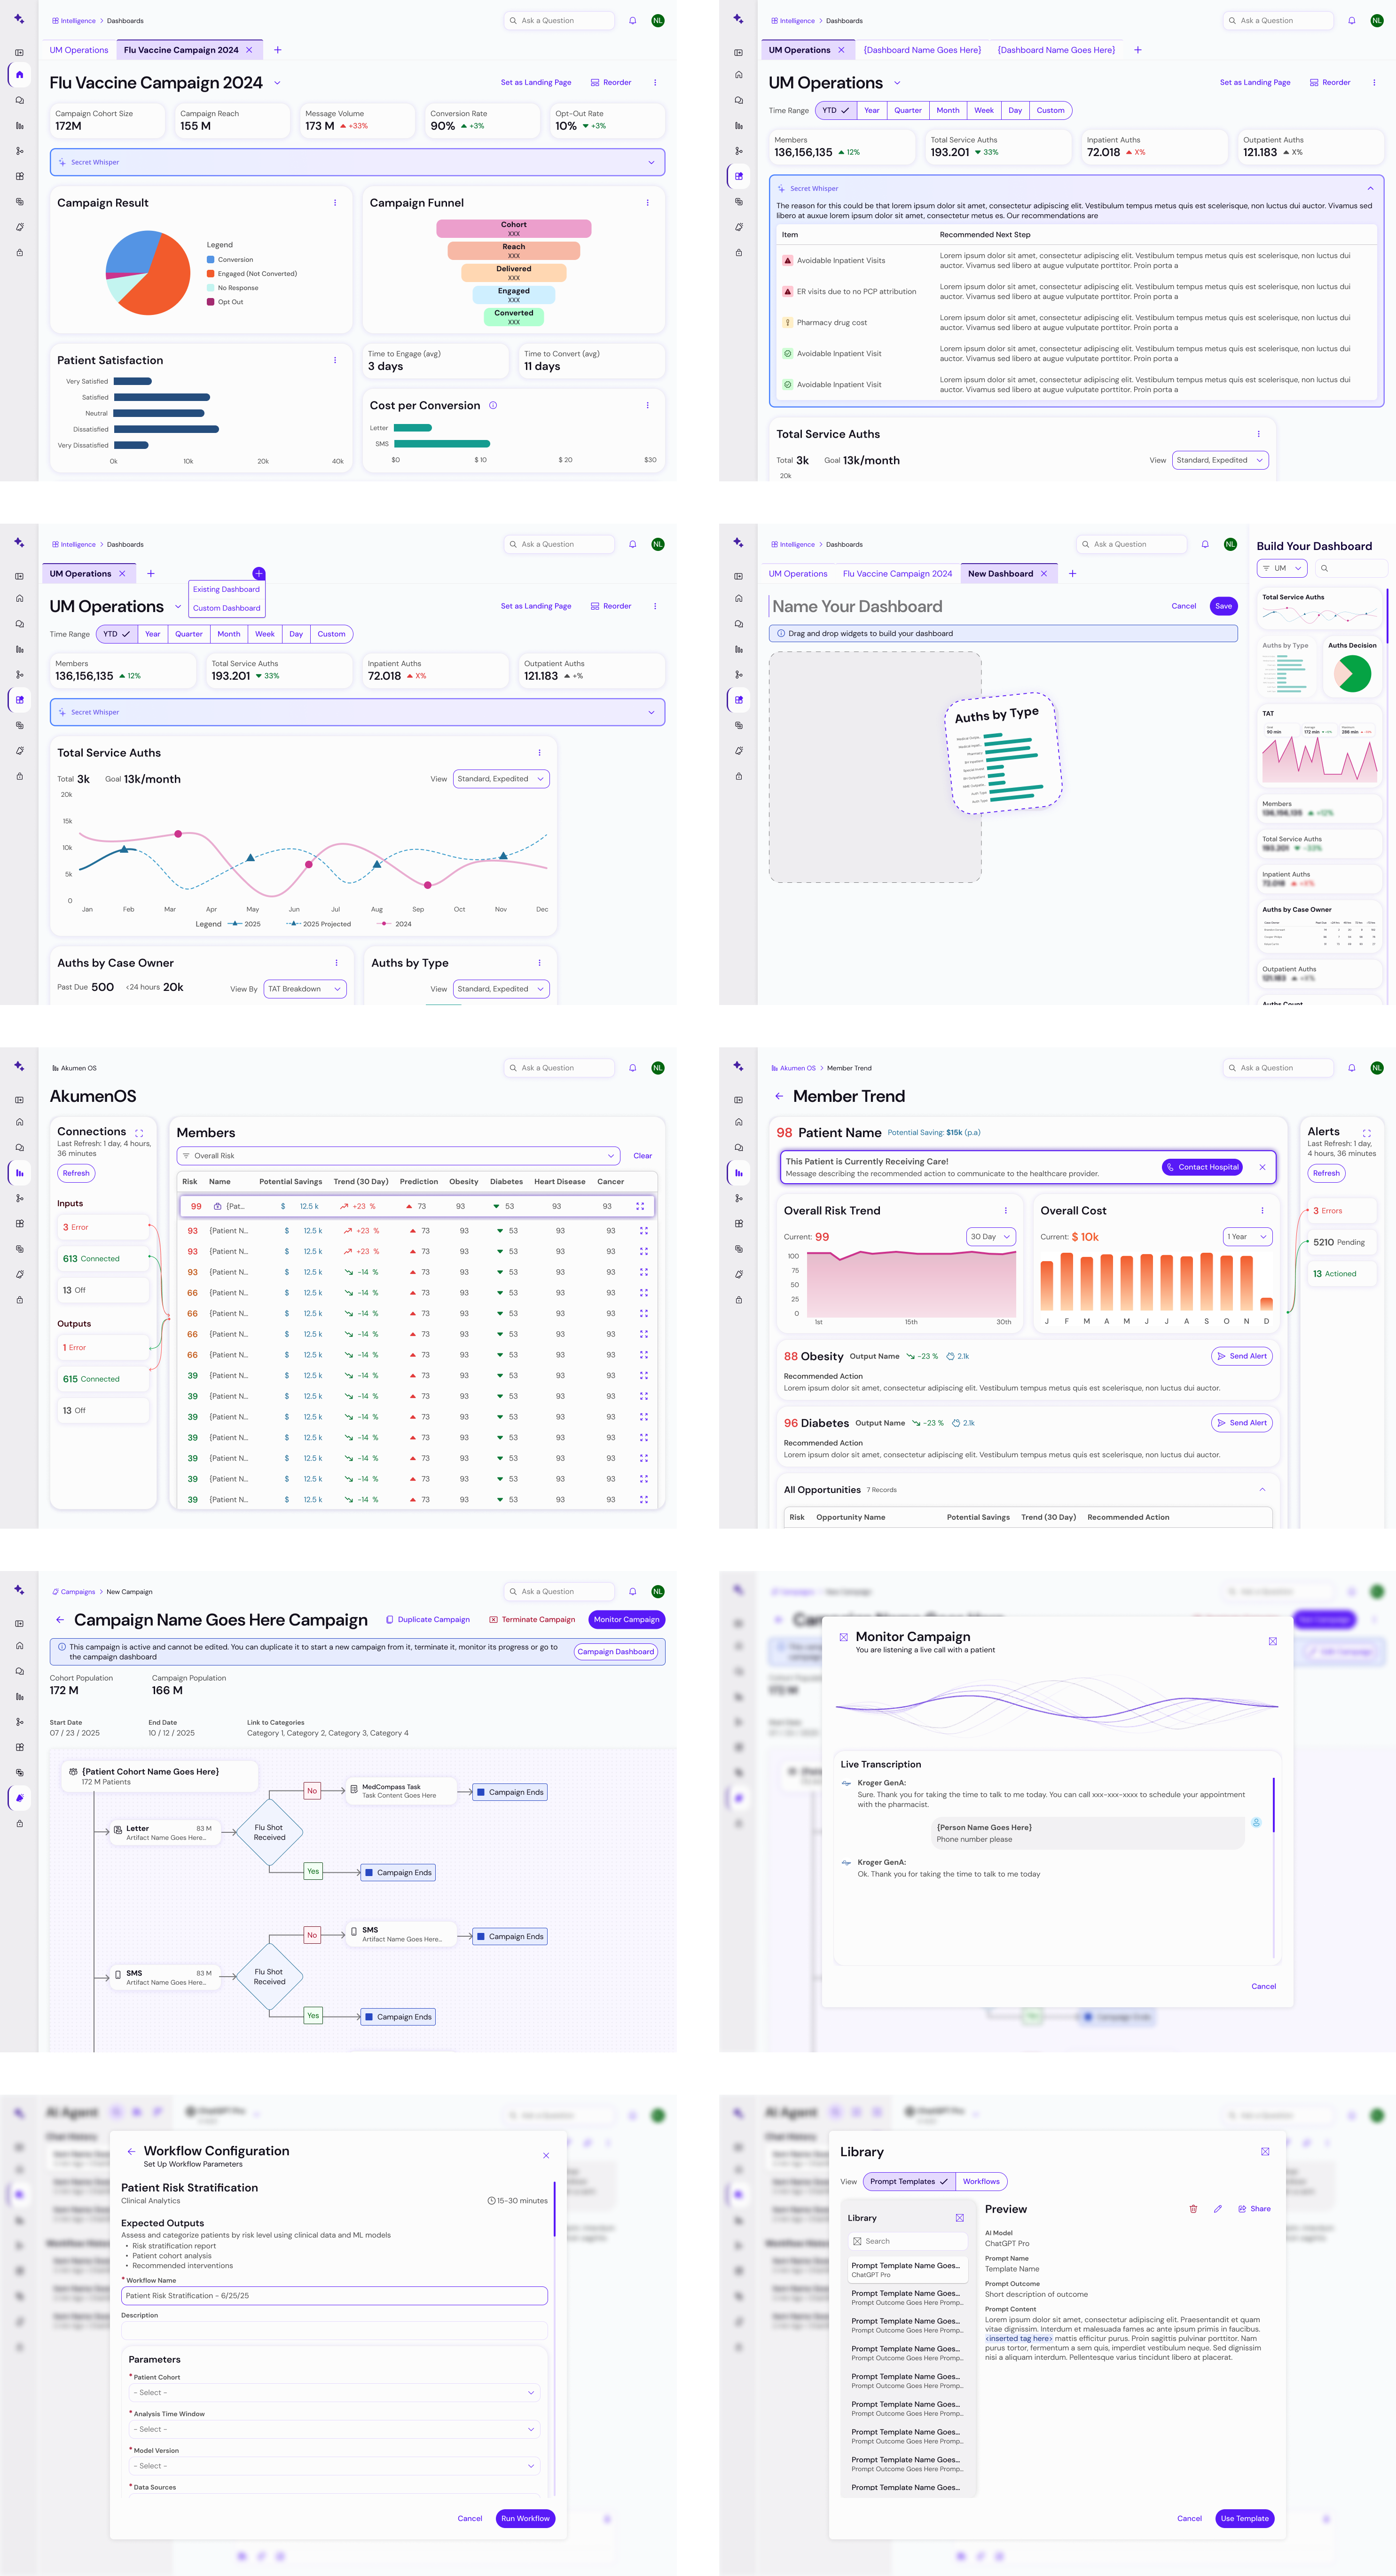Viewport: 1396px width, 2576px height.
Task: Click Contact Hospital button
Action: click(1202, 1167)
